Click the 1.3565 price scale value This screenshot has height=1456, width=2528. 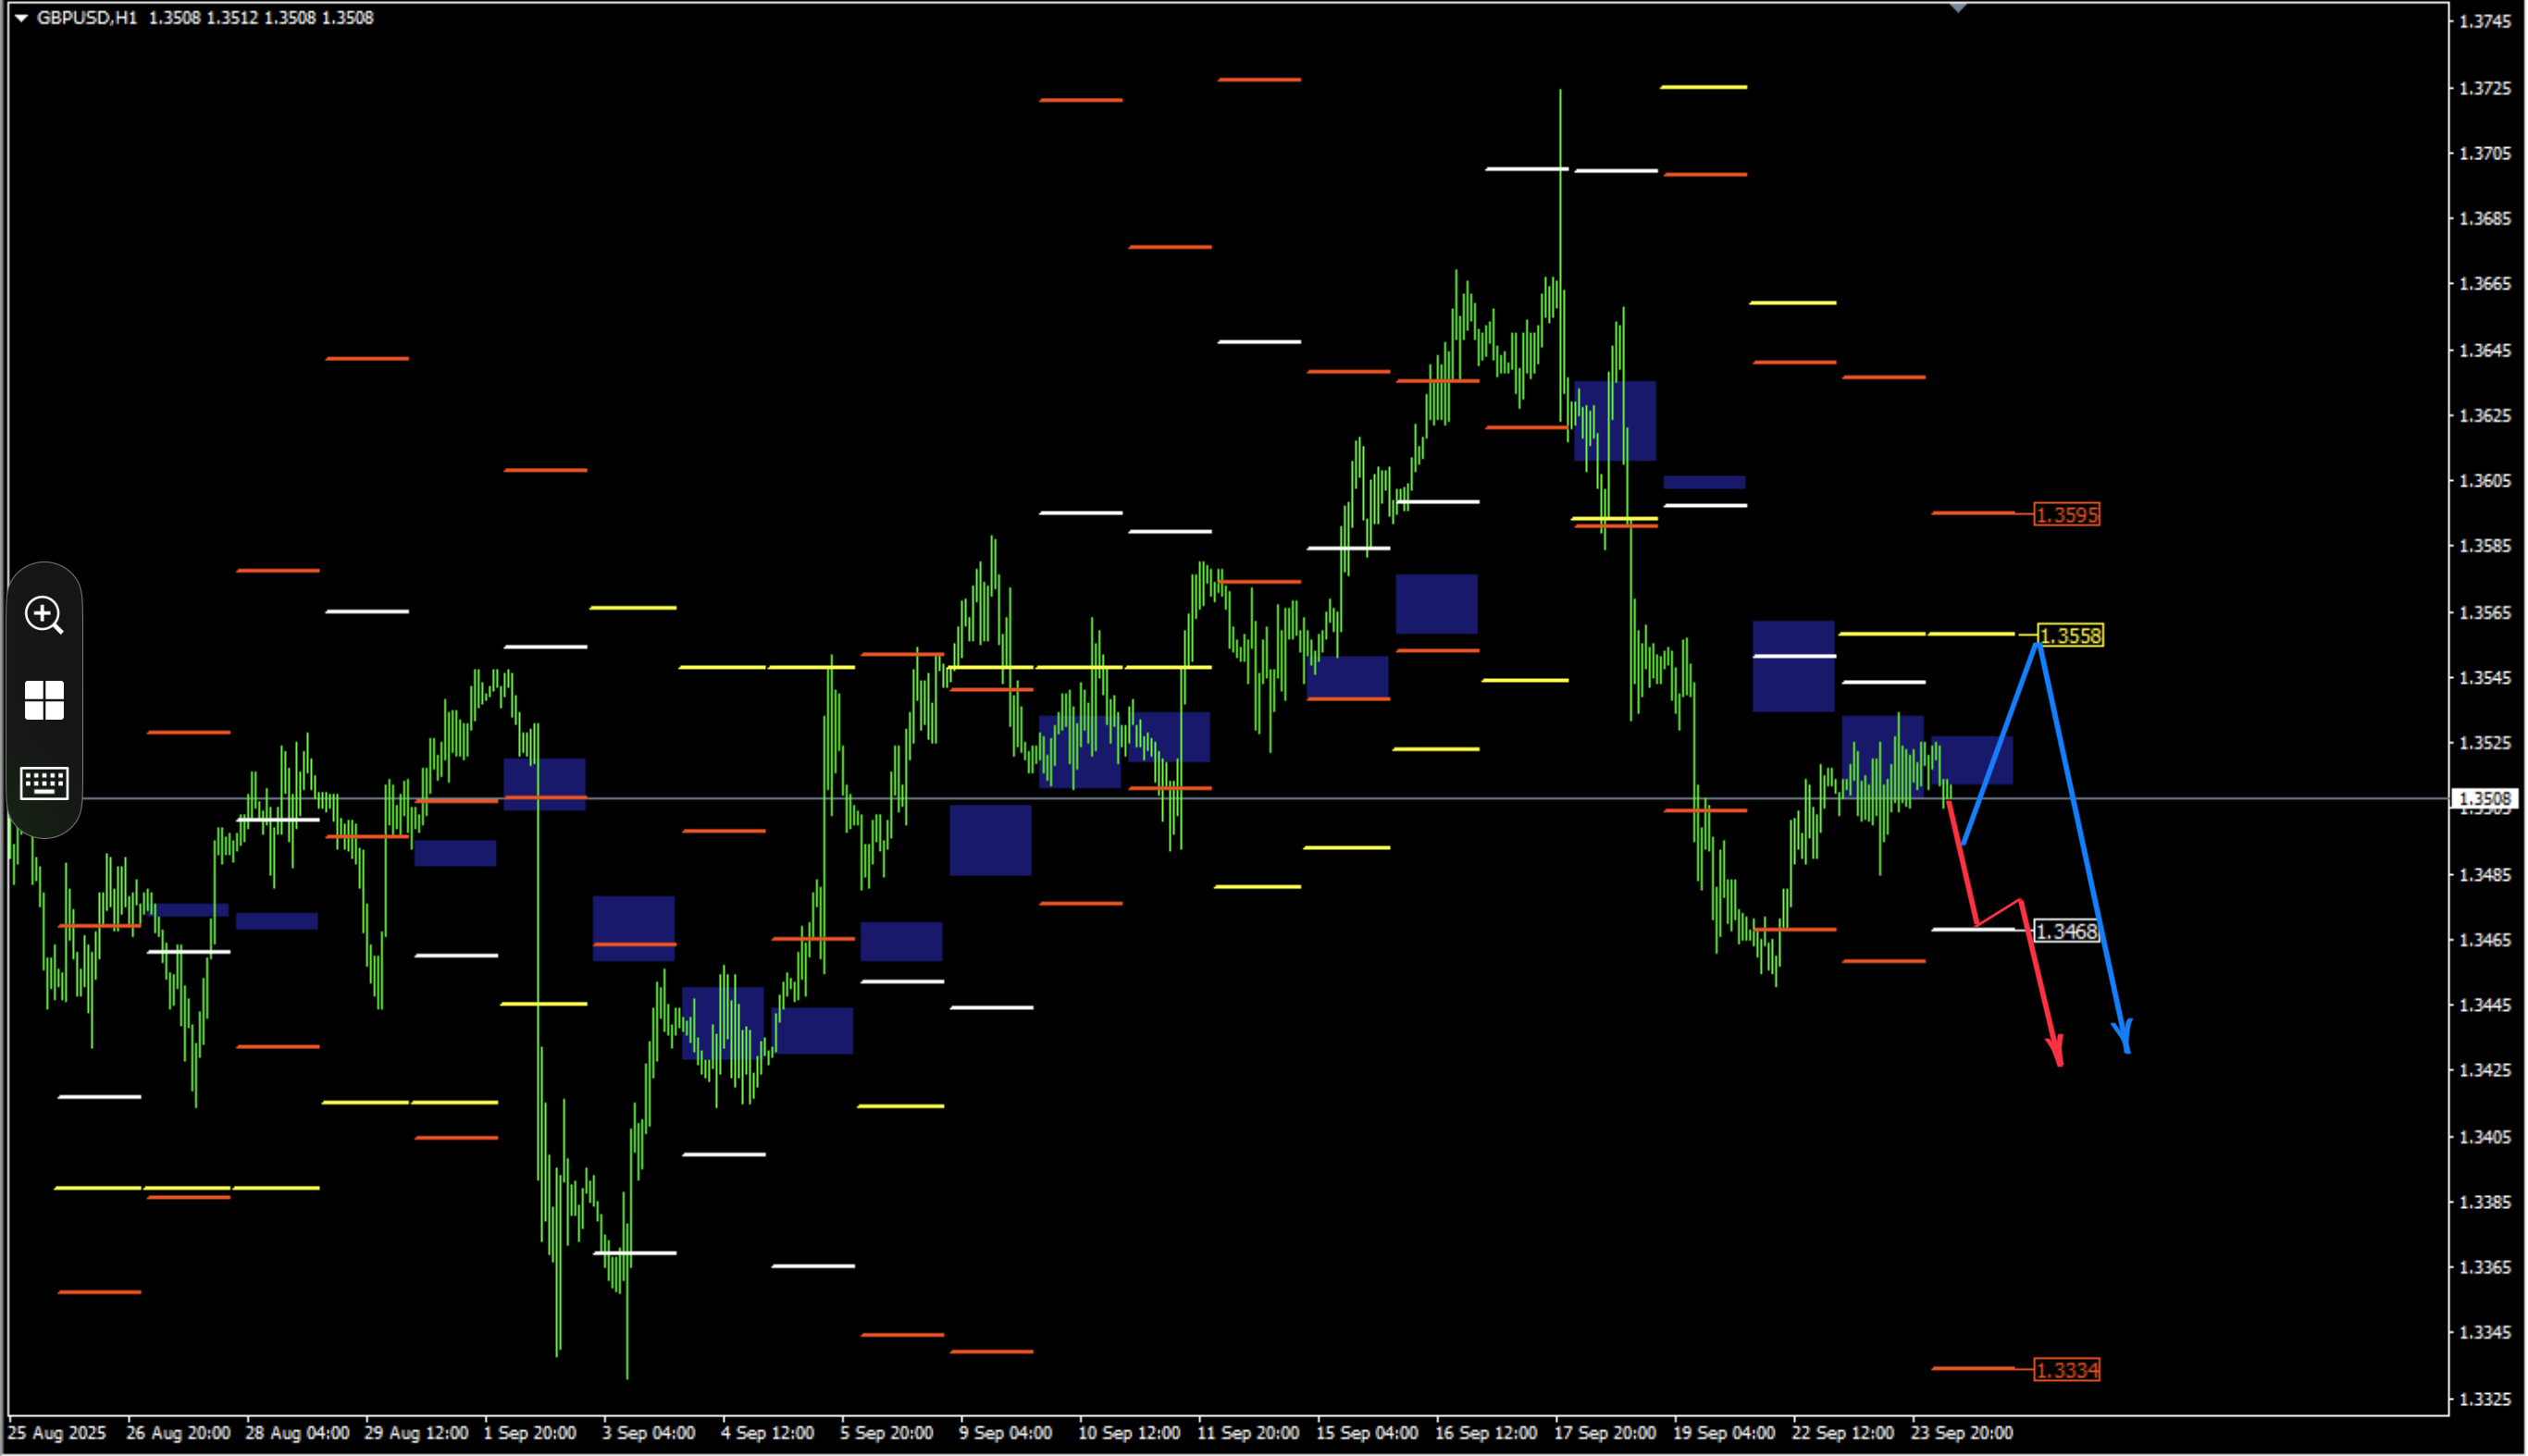click(x=2484, y=612)
